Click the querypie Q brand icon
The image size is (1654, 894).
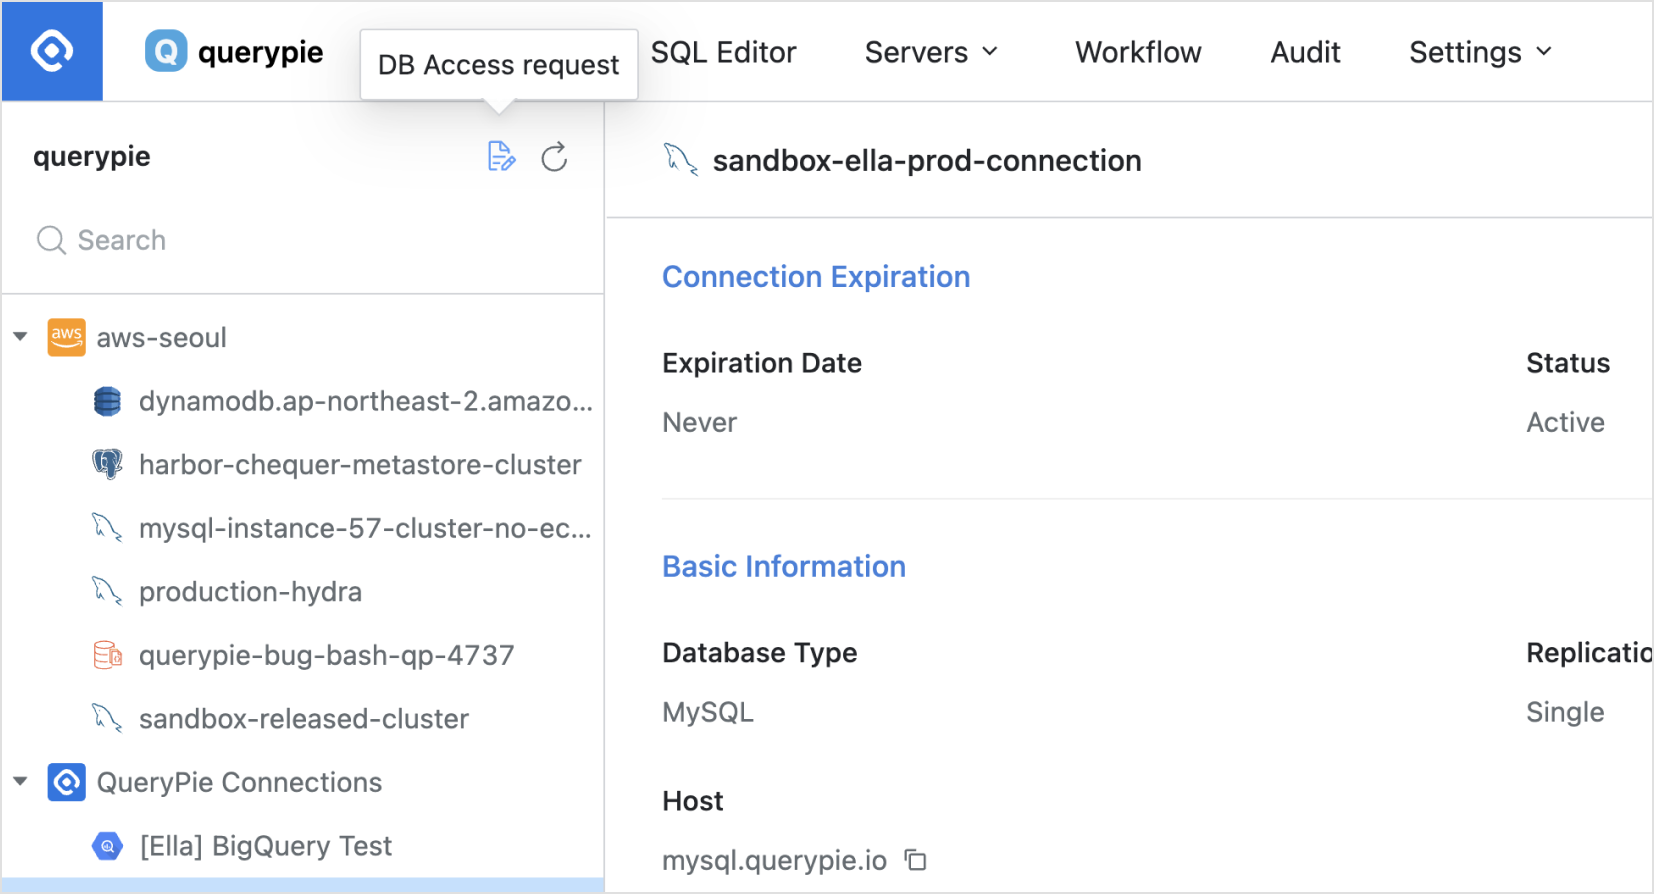coord(166,51)
